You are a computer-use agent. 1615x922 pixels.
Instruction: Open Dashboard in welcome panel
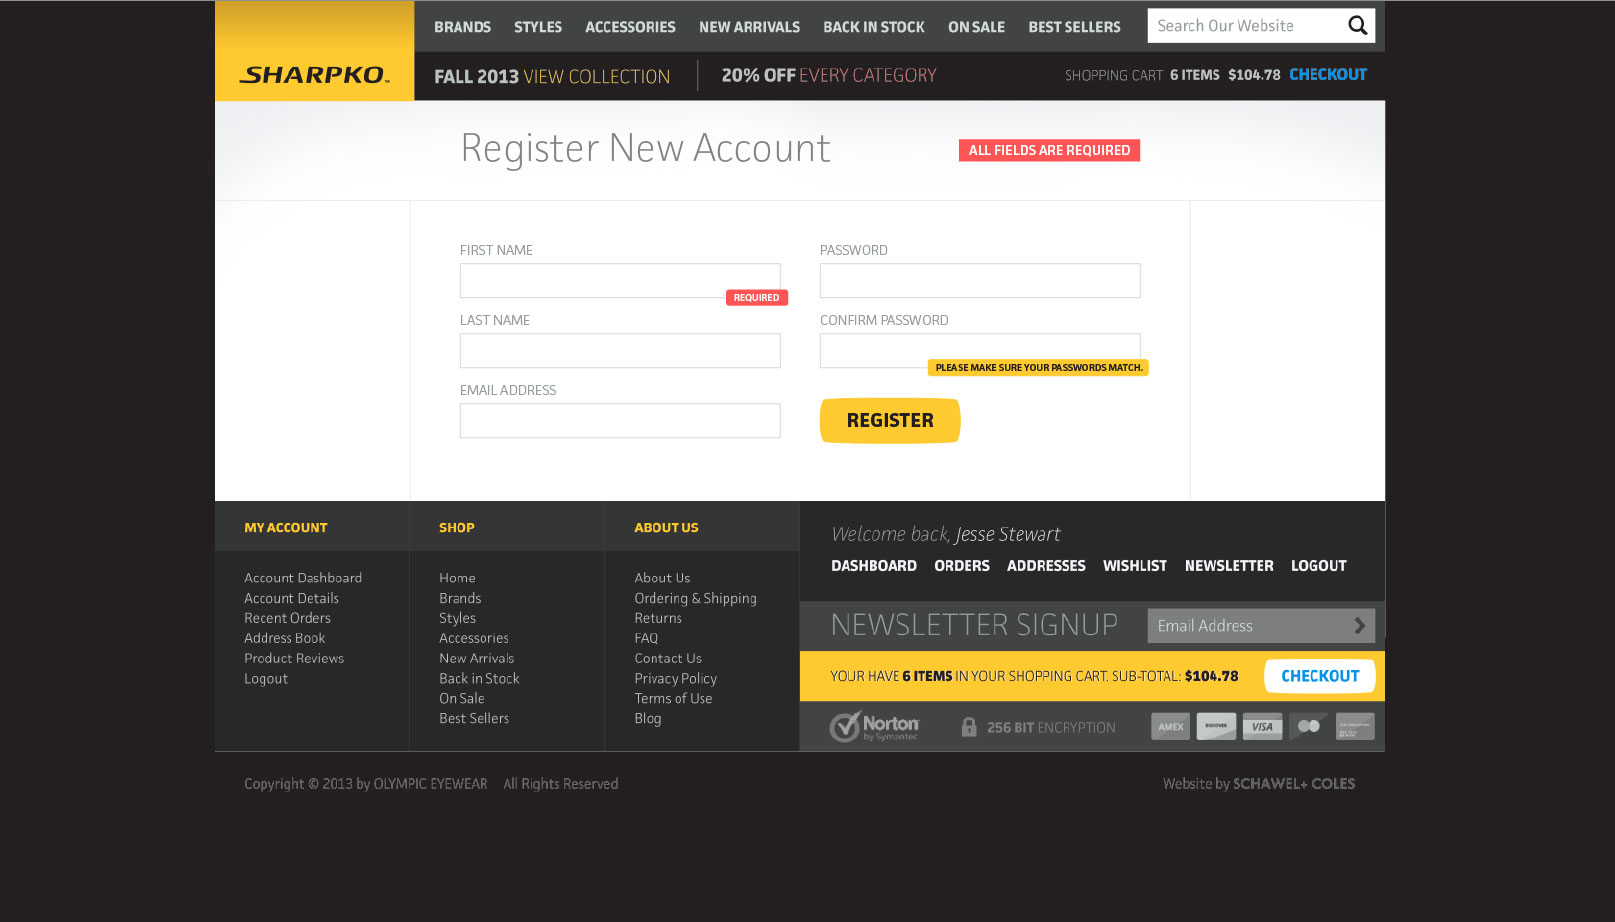pyautogui.click(x=874, y=566)
